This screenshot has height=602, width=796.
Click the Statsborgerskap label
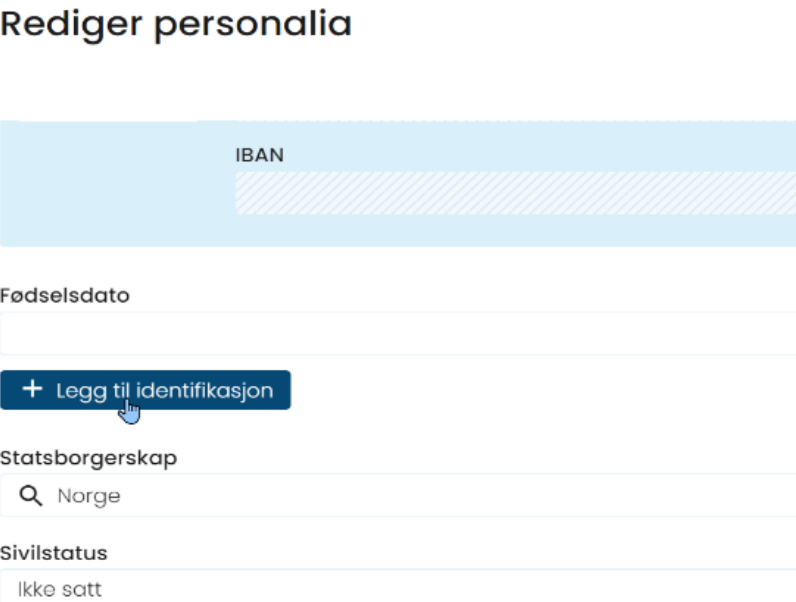(88, 458)
